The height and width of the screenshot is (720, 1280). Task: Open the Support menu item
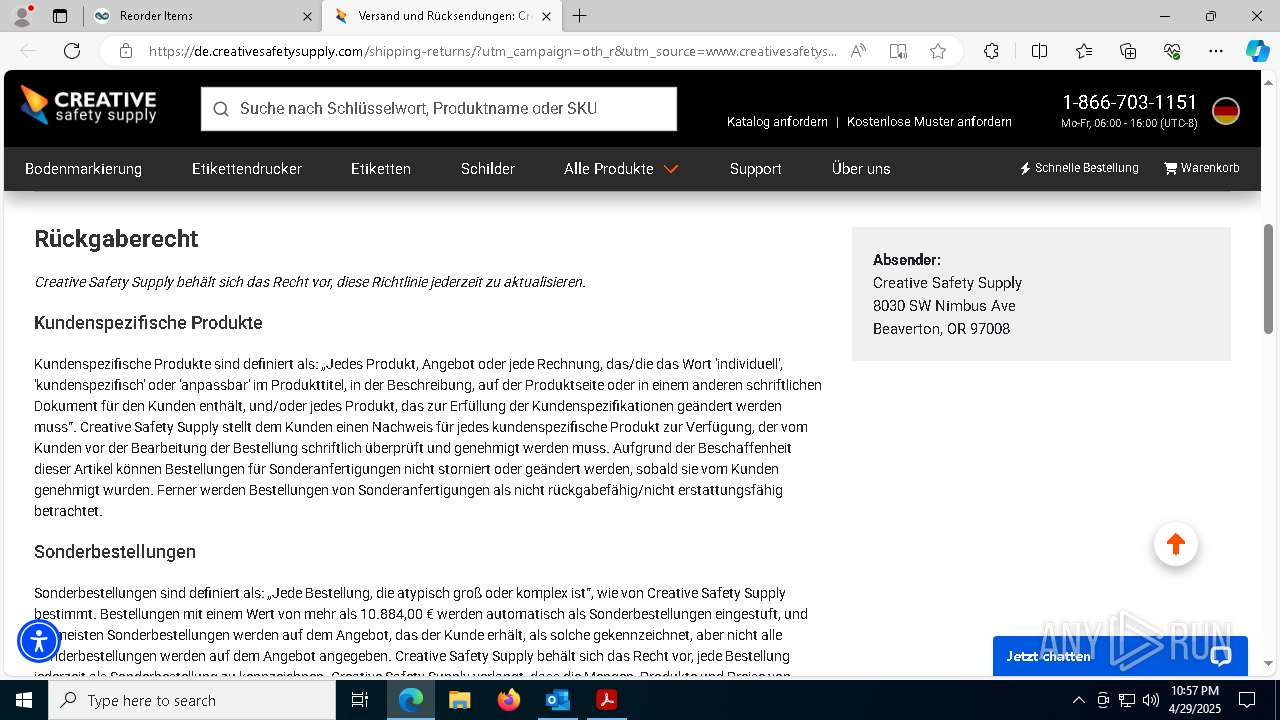(755, 169)
